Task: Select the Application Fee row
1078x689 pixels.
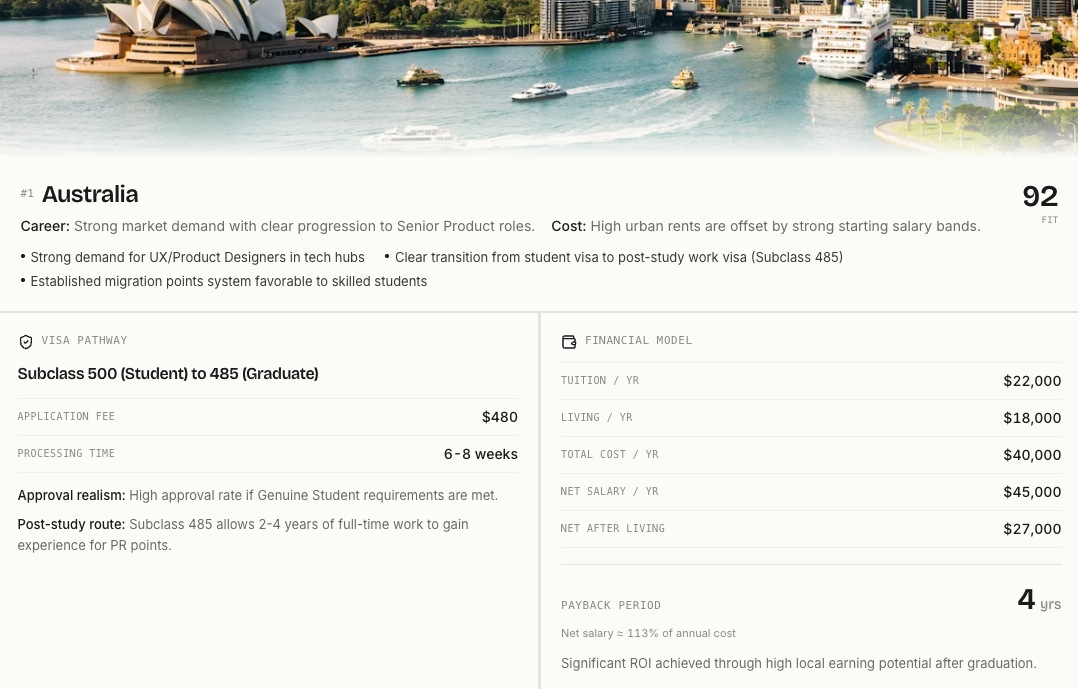Action: pyautogui.click(x=267, y=417)
